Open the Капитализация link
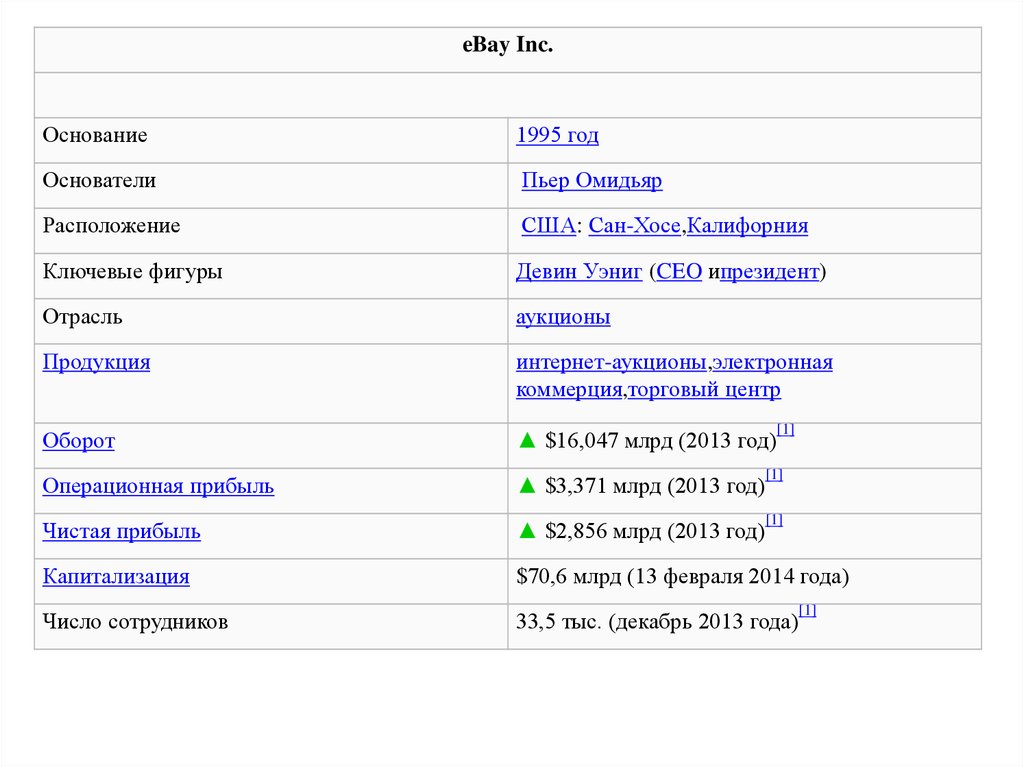 tap(116, 577)
